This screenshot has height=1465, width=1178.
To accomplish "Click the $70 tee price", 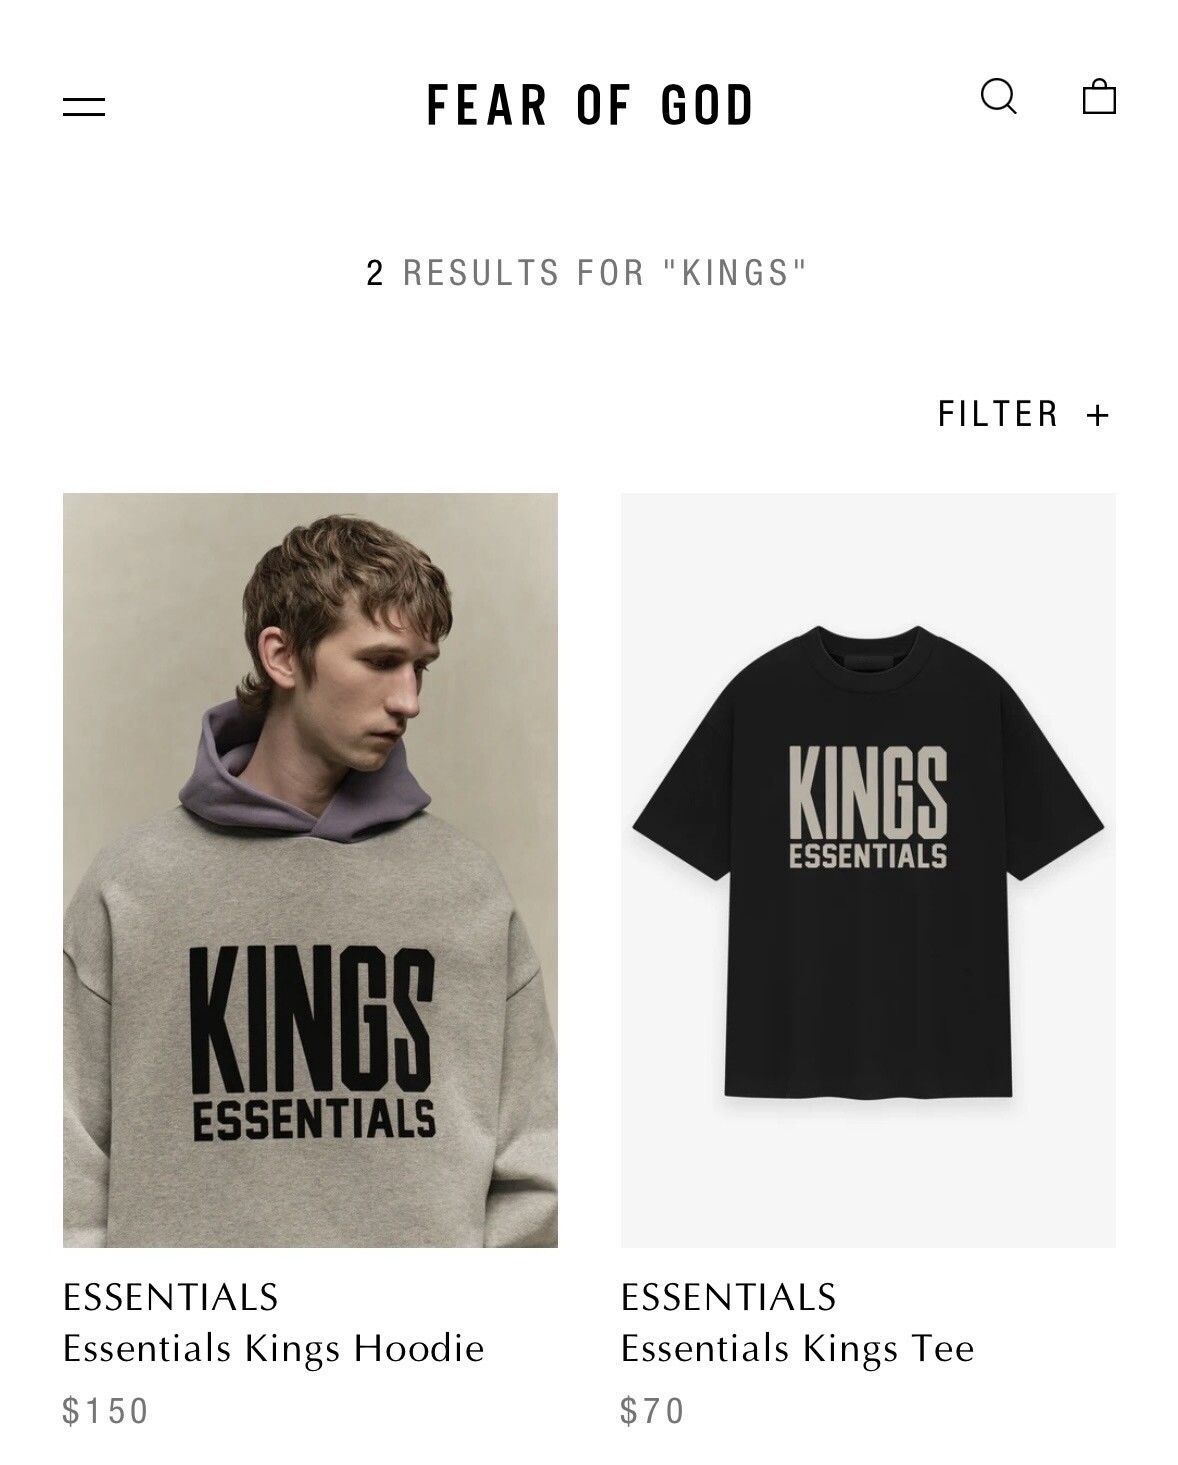I will (652, 1411).
